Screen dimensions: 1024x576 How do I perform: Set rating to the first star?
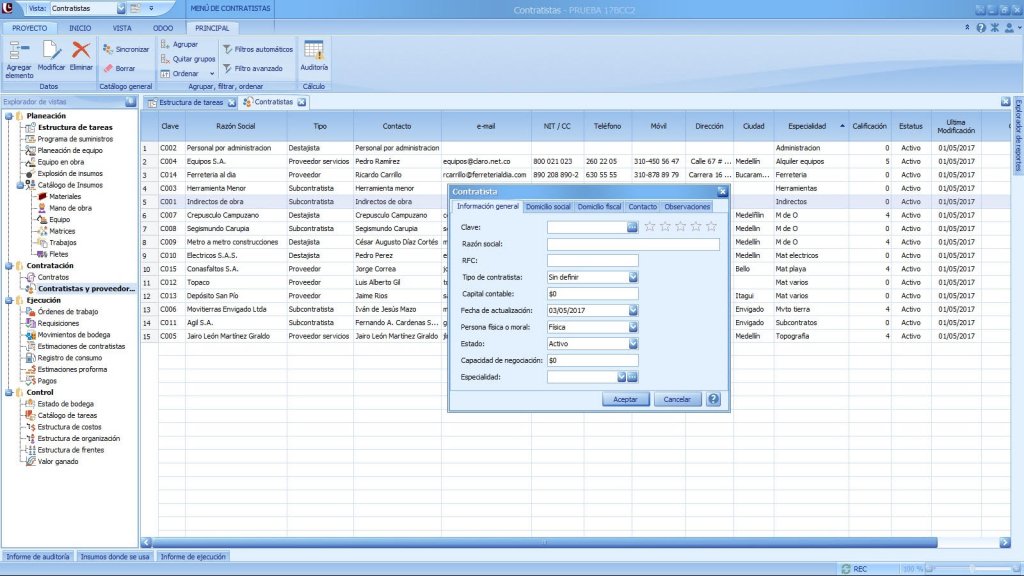(650, 227)
